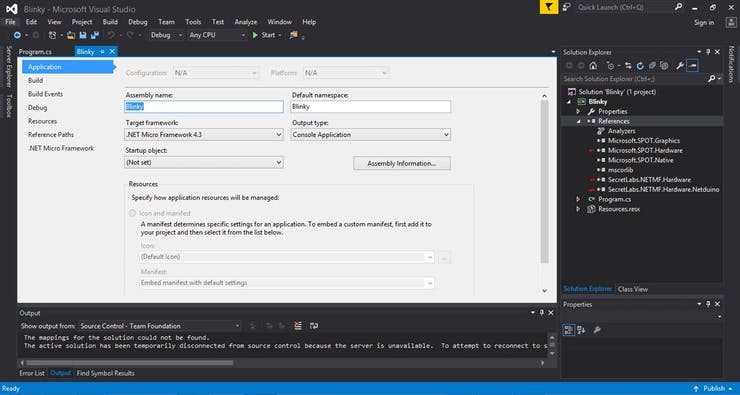Click the Default namespace text field
This screenshot has height=395, width=740.
pyautogui.click(x=370, y=107)
